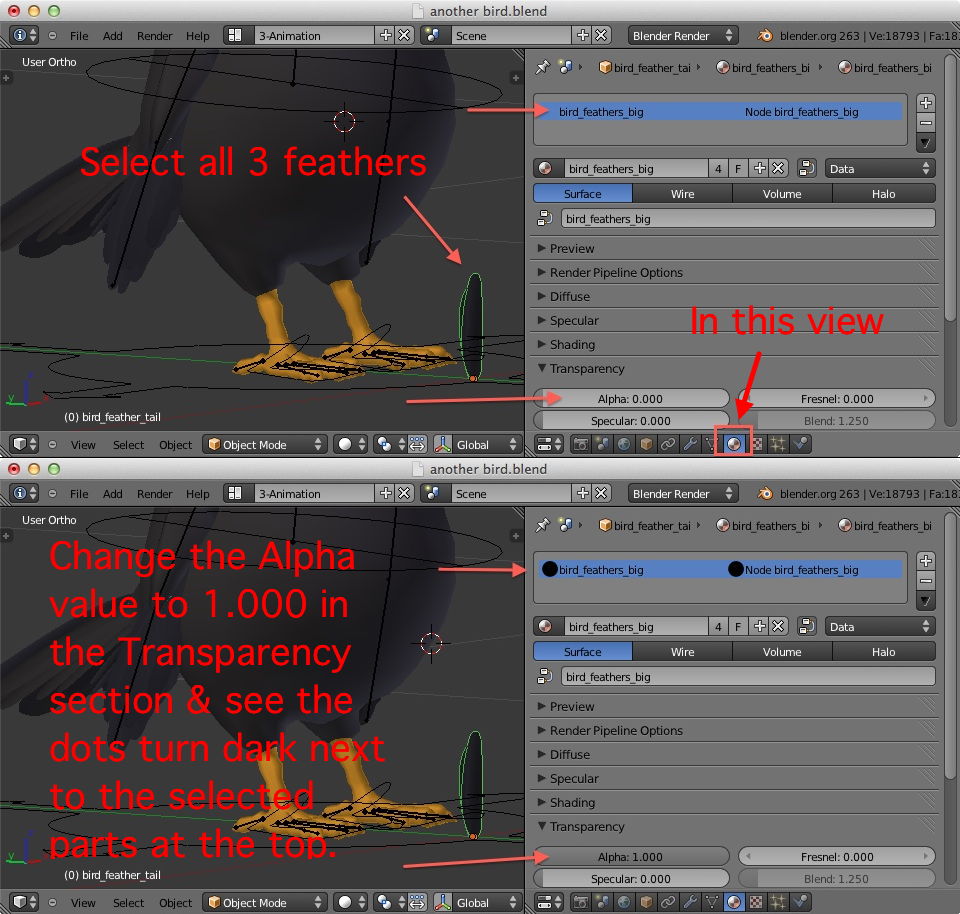Toggle the F fake user button in the upper window

(x=739, y=169)
